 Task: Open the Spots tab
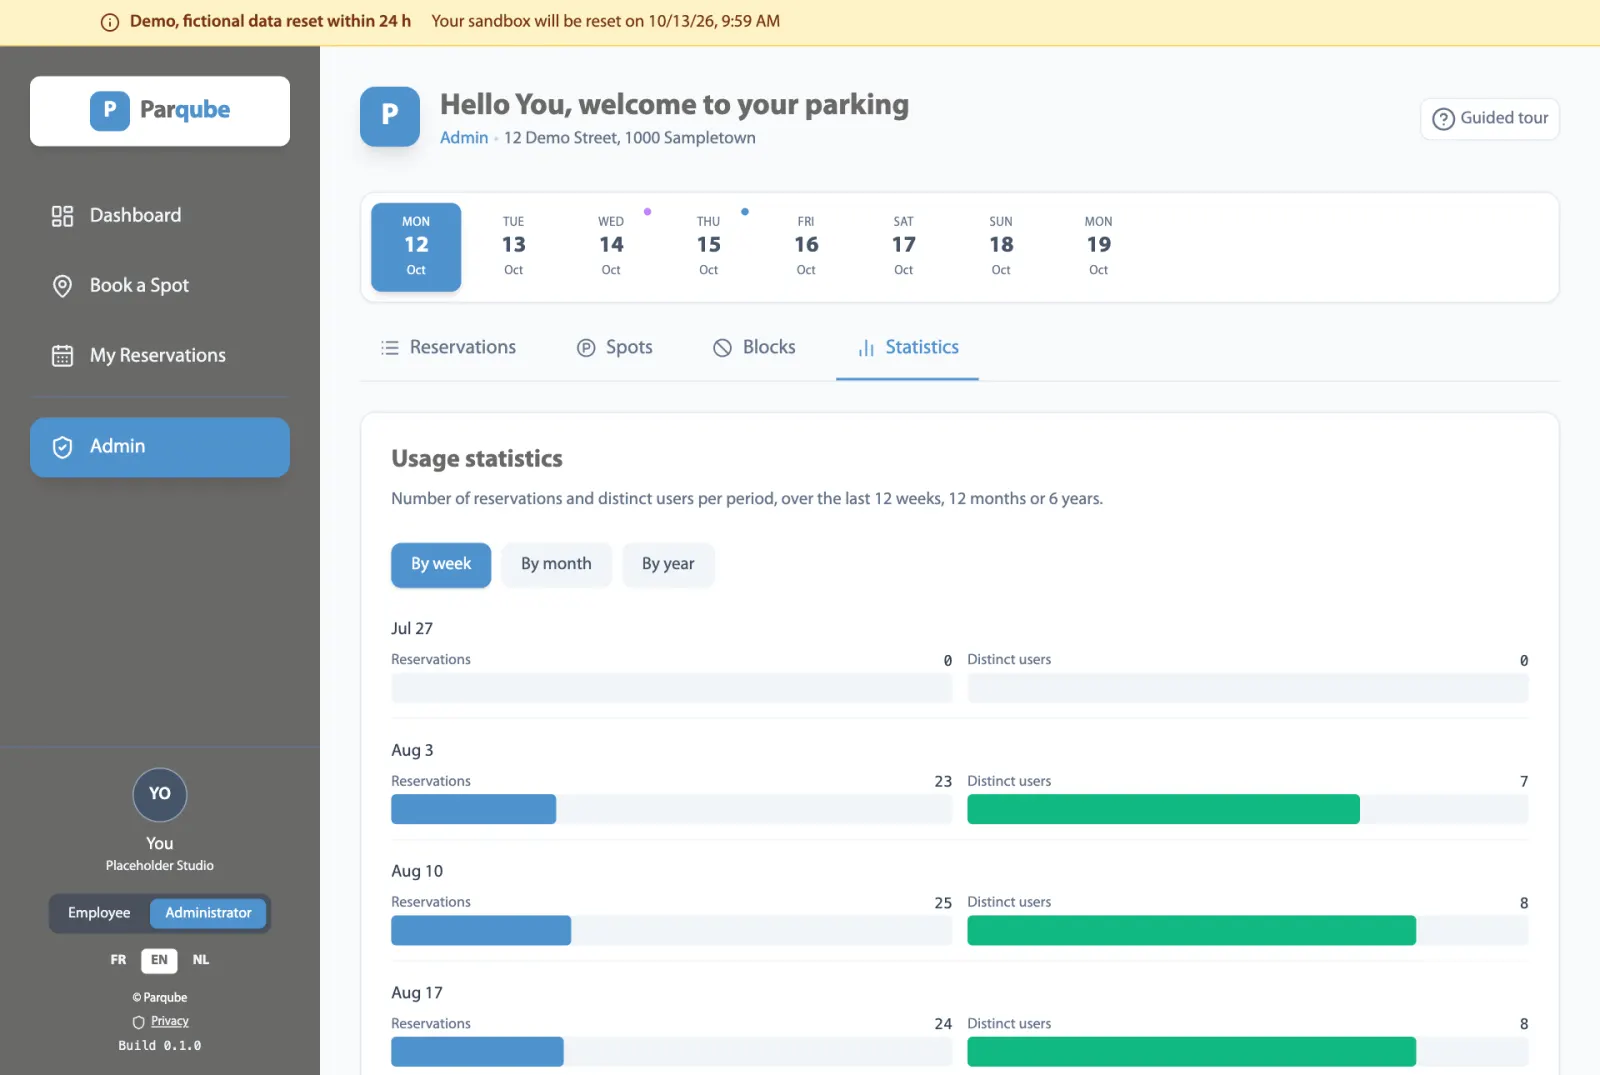tap(615, 348)
